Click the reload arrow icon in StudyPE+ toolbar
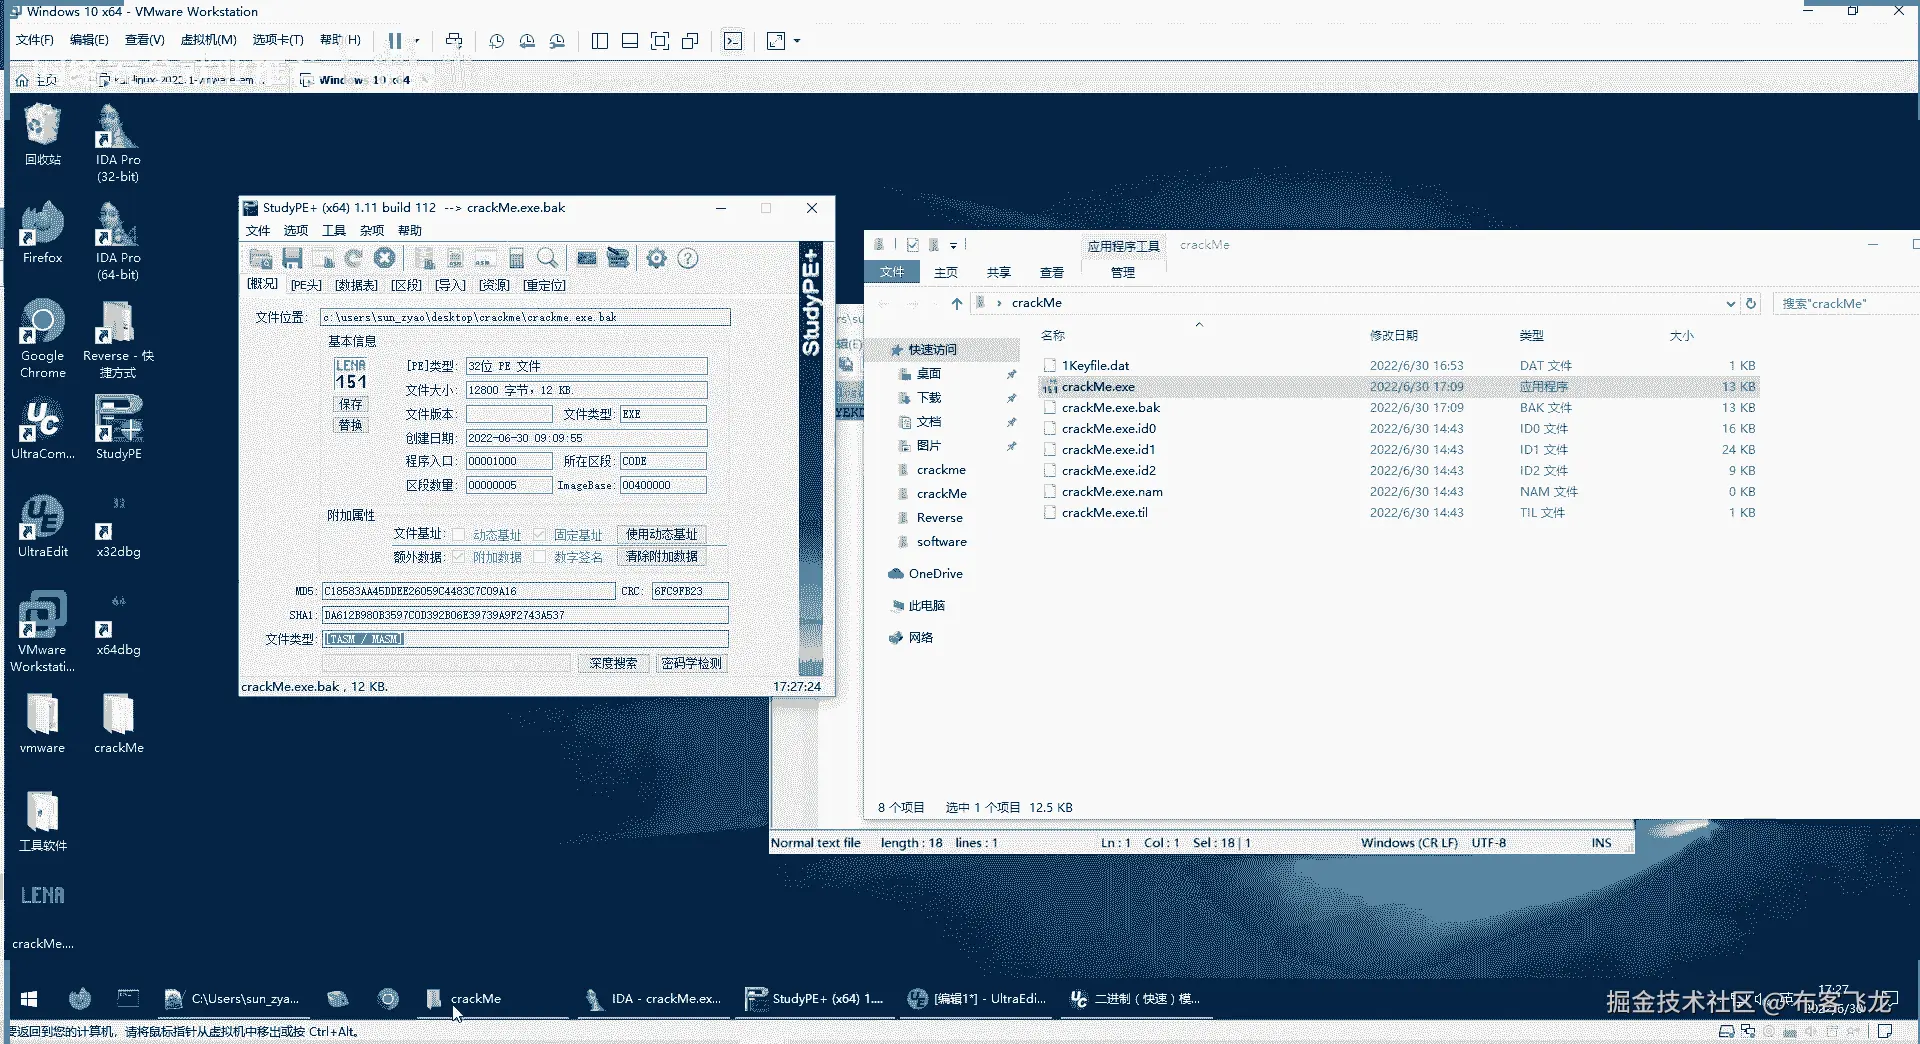The image size is (1920, 1044). pos(354,259)
